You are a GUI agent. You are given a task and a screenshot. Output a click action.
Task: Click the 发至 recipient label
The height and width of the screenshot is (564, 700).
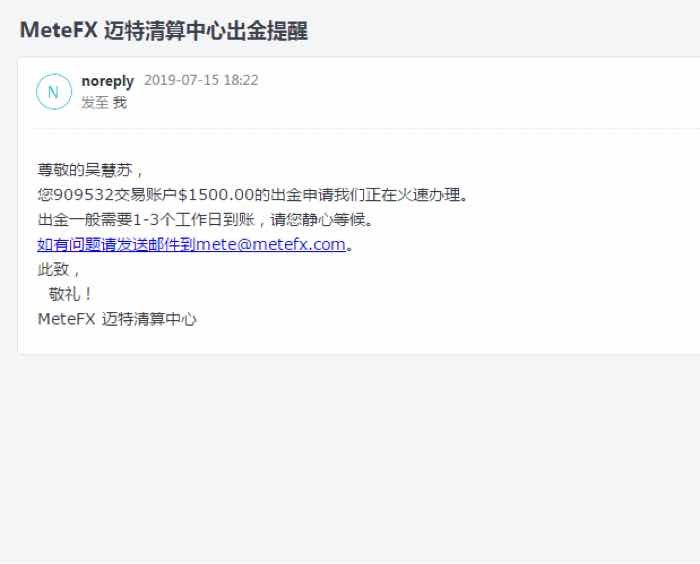pyautogui.click(x=95, y=102)
